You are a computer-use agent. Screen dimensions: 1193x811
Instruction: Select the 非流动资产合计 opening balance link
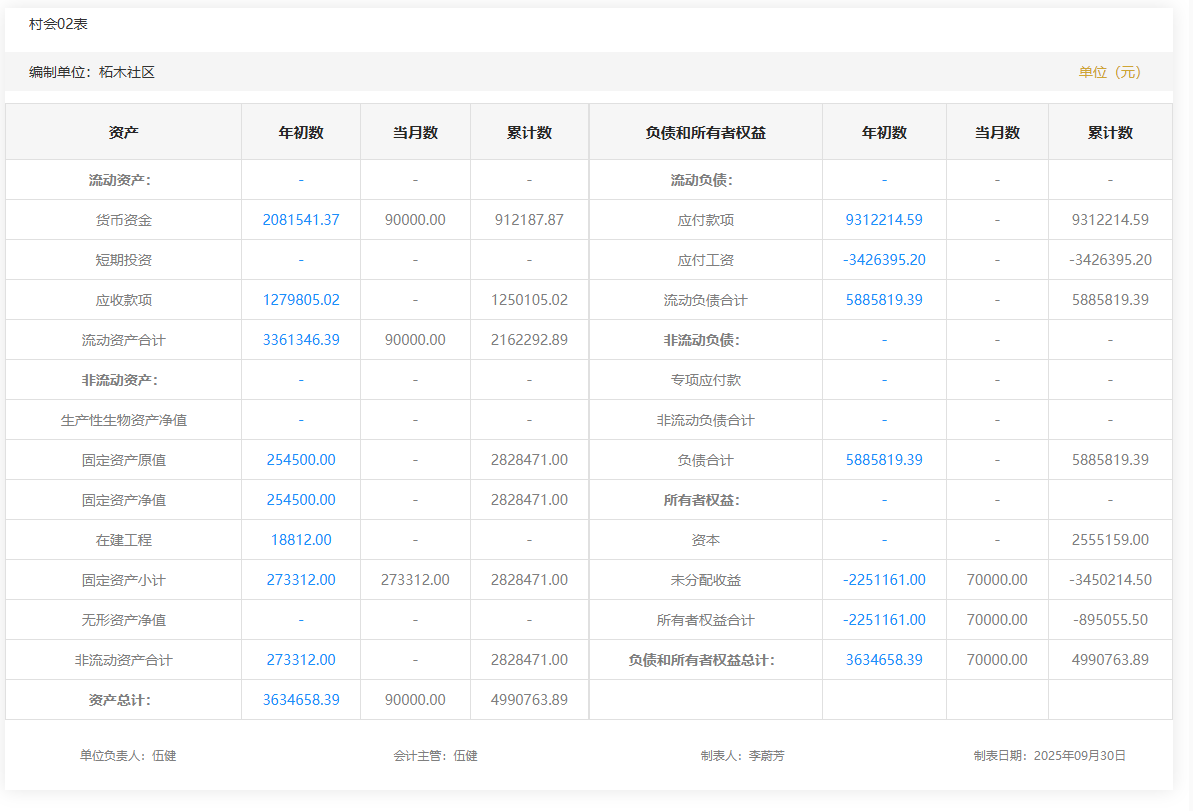[x=301, y=660]
